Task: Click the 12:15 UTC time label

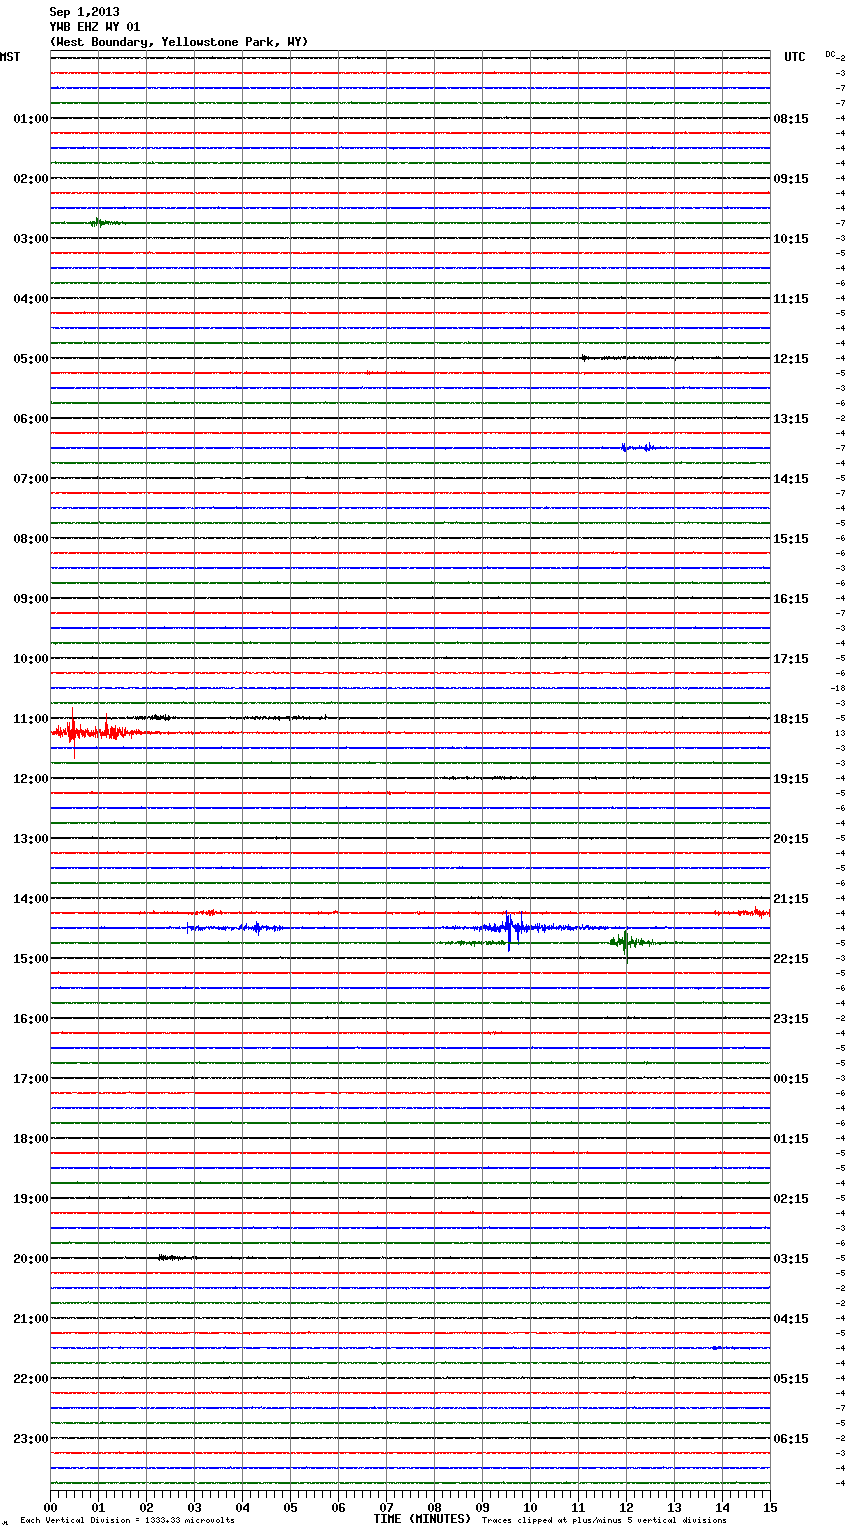Action: pyautogui.click(x=791, y=359)
